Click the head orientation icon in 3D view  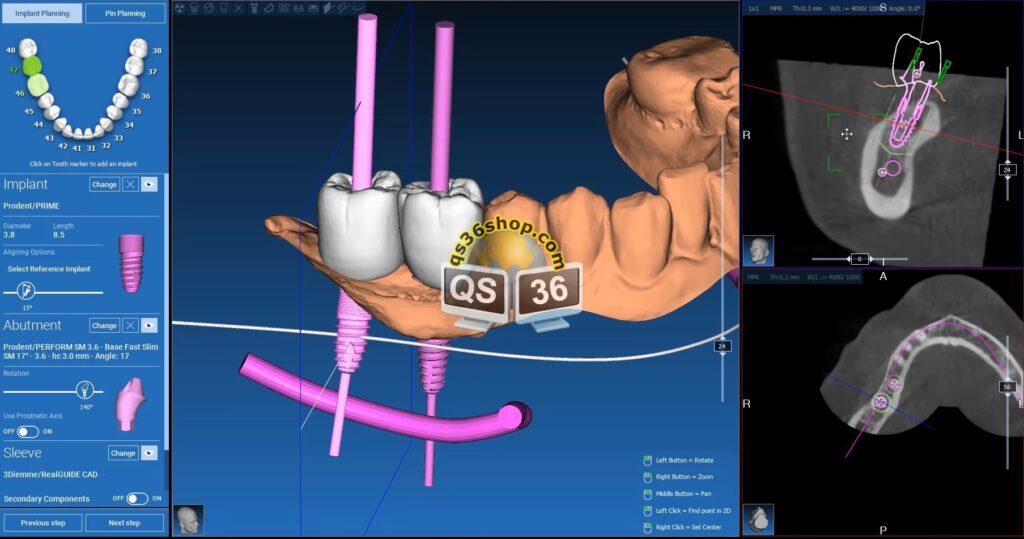coord(187,519)
